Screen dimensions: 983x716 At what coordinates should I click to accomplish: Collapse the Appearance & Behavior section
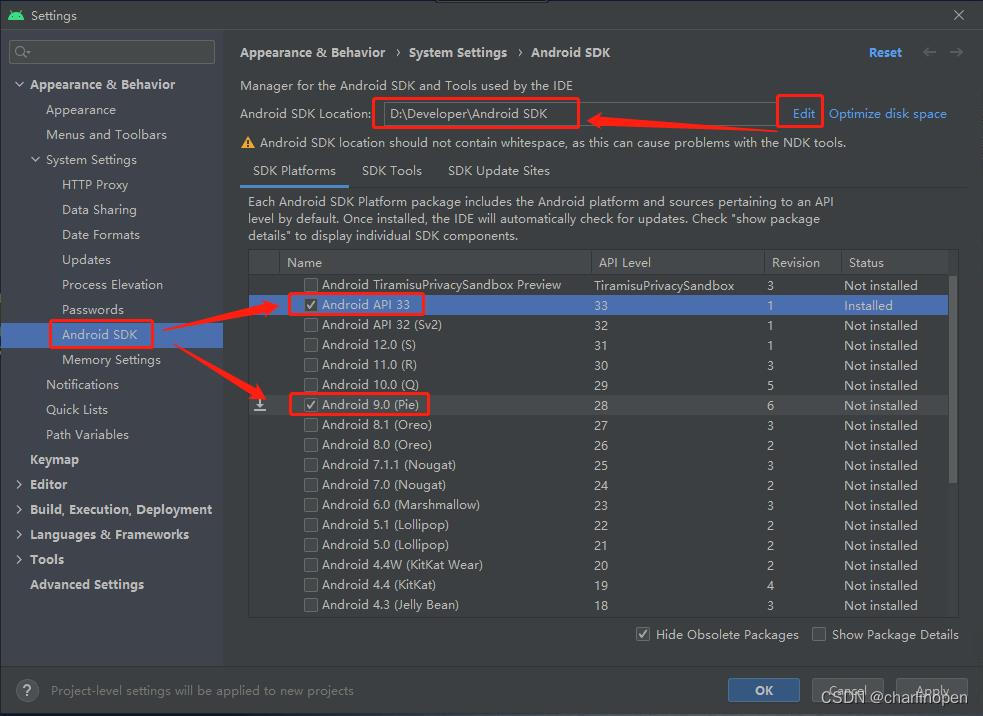[20, 85]
